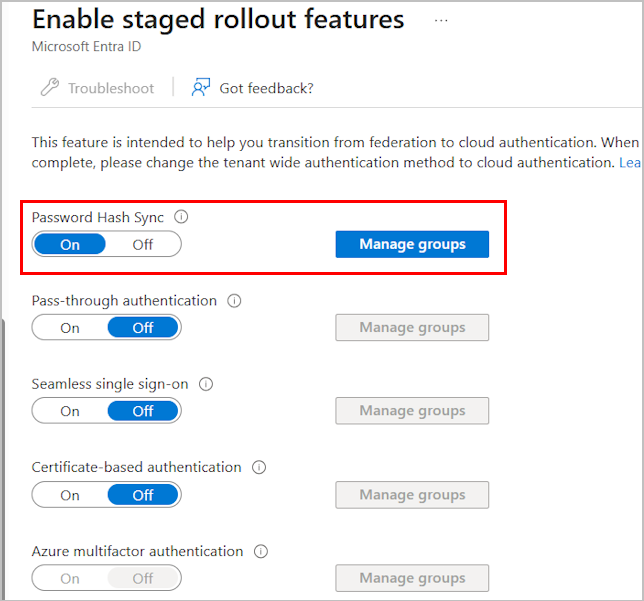Click the info icon next to Pass-through authentication
Image resolution: width=644 pixels, height=601 pixels.
(234, 301)
